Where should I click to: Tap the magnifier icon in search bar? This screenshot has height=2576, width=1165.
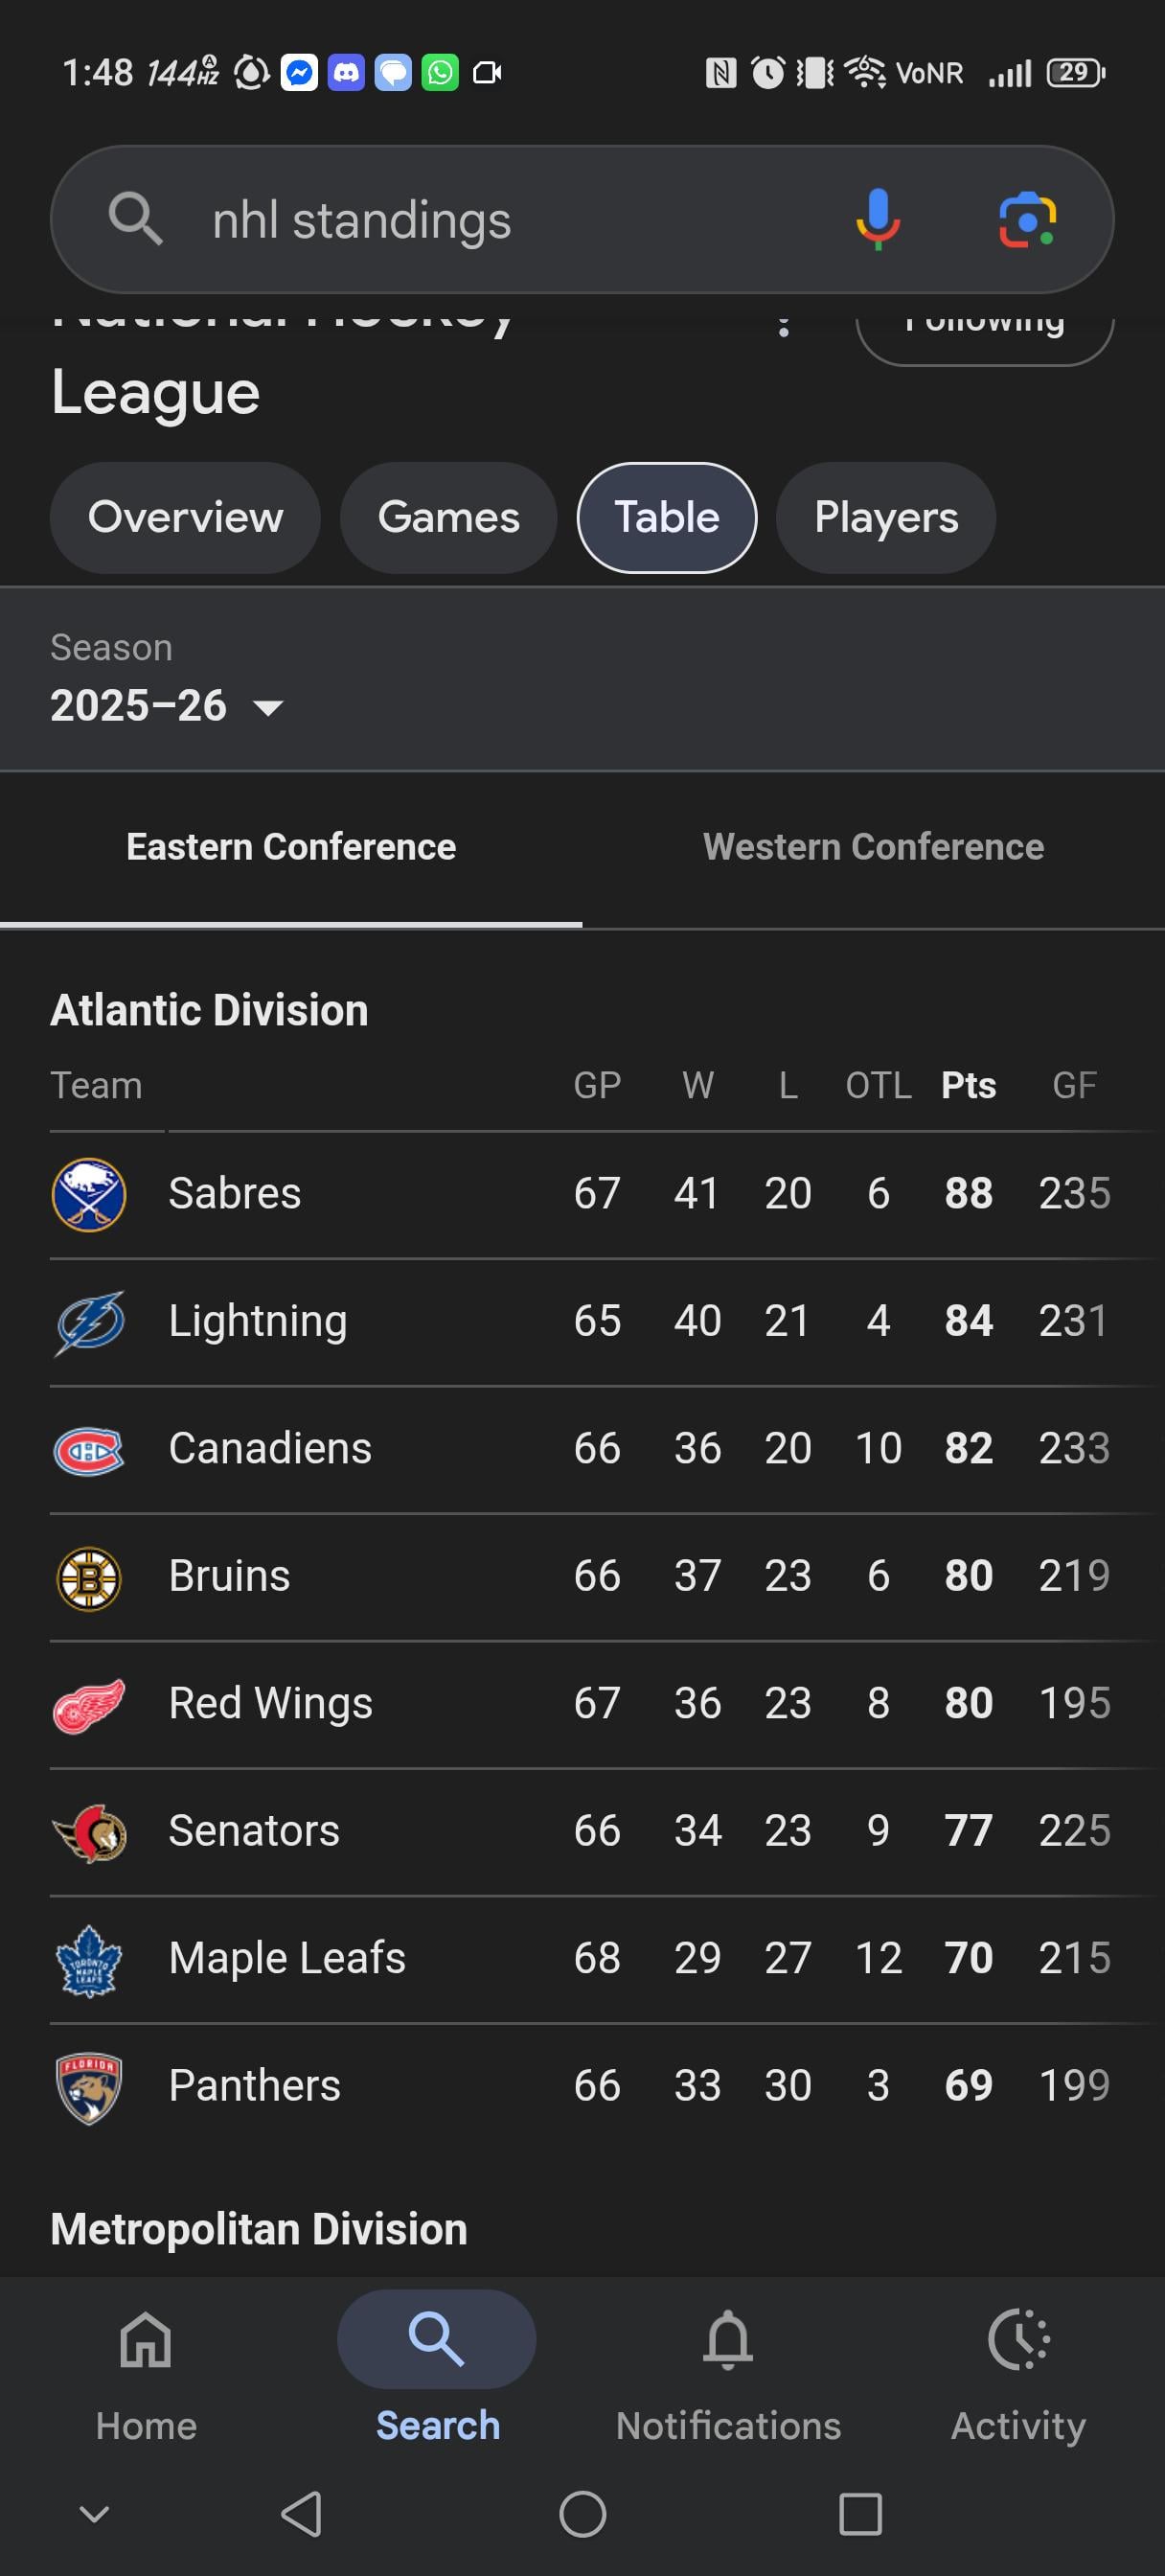tap(135, 219)
